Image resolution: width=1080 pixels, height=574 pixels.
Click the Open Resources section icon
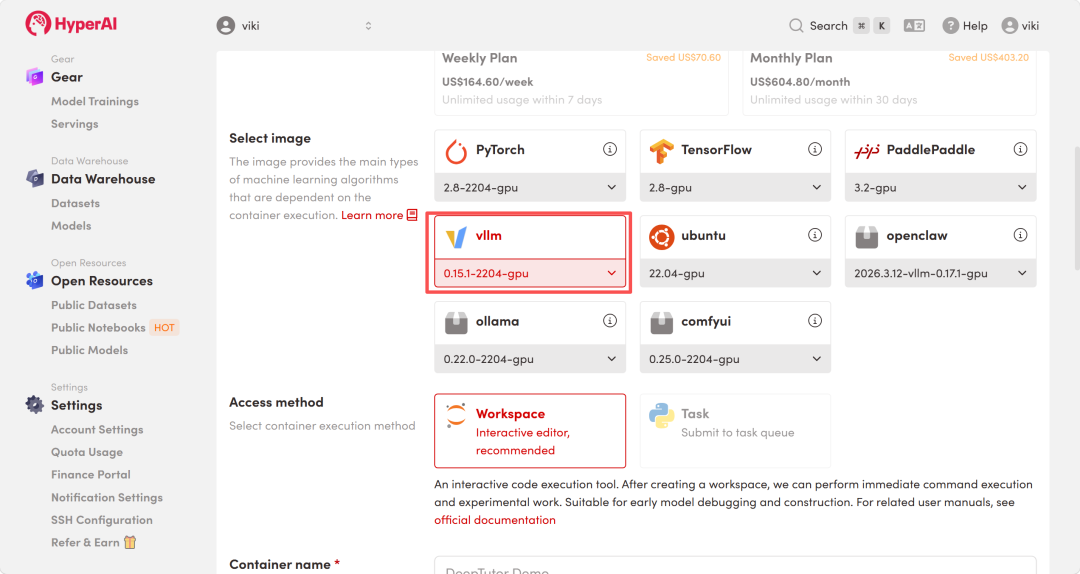(x=34, y=280)
